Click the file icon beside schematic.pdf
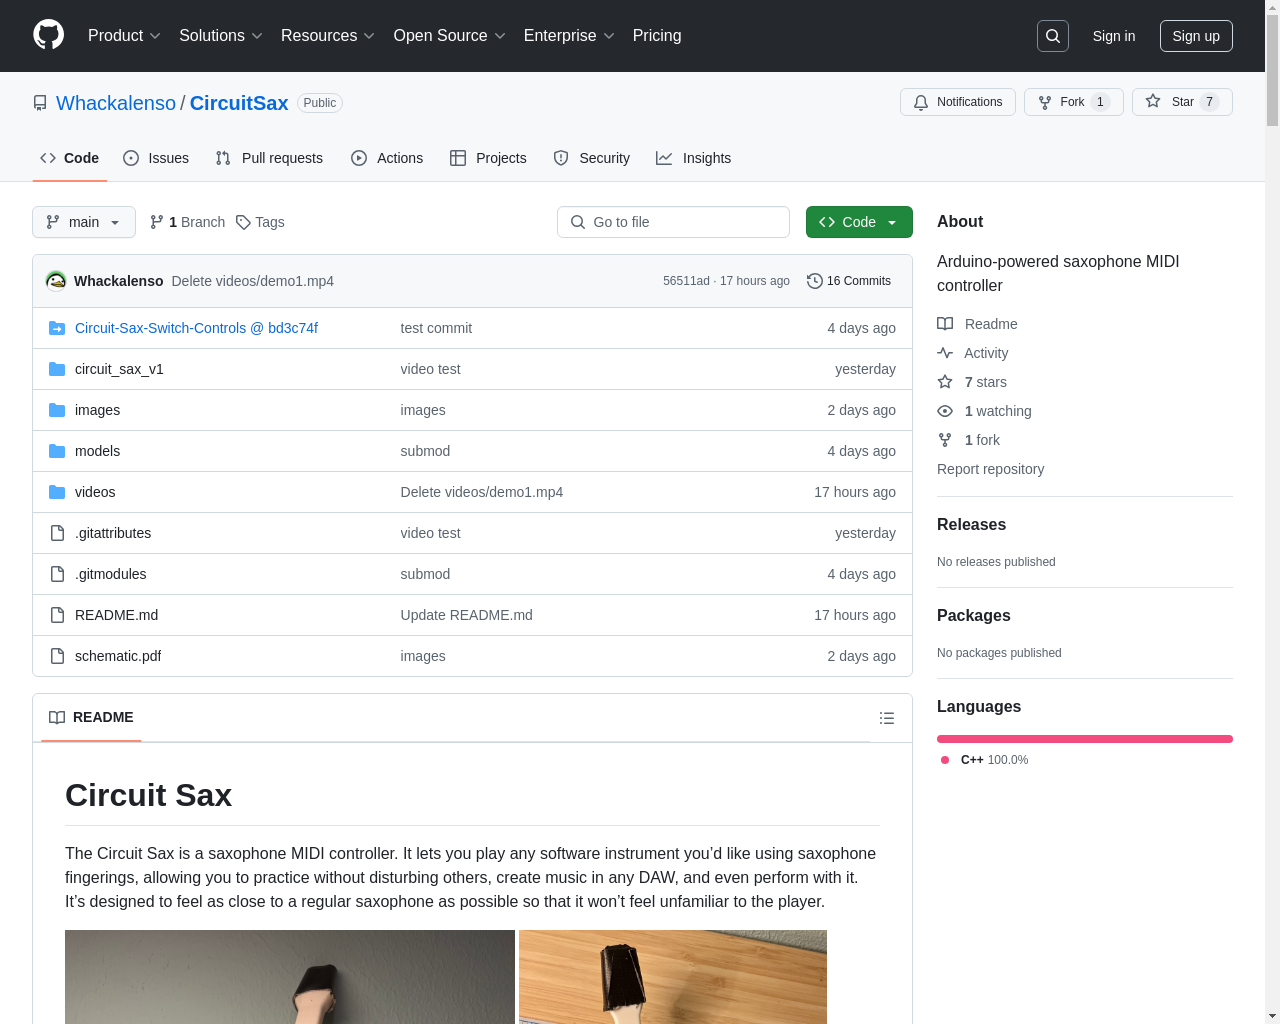1280x1024 pixels. 57,656
